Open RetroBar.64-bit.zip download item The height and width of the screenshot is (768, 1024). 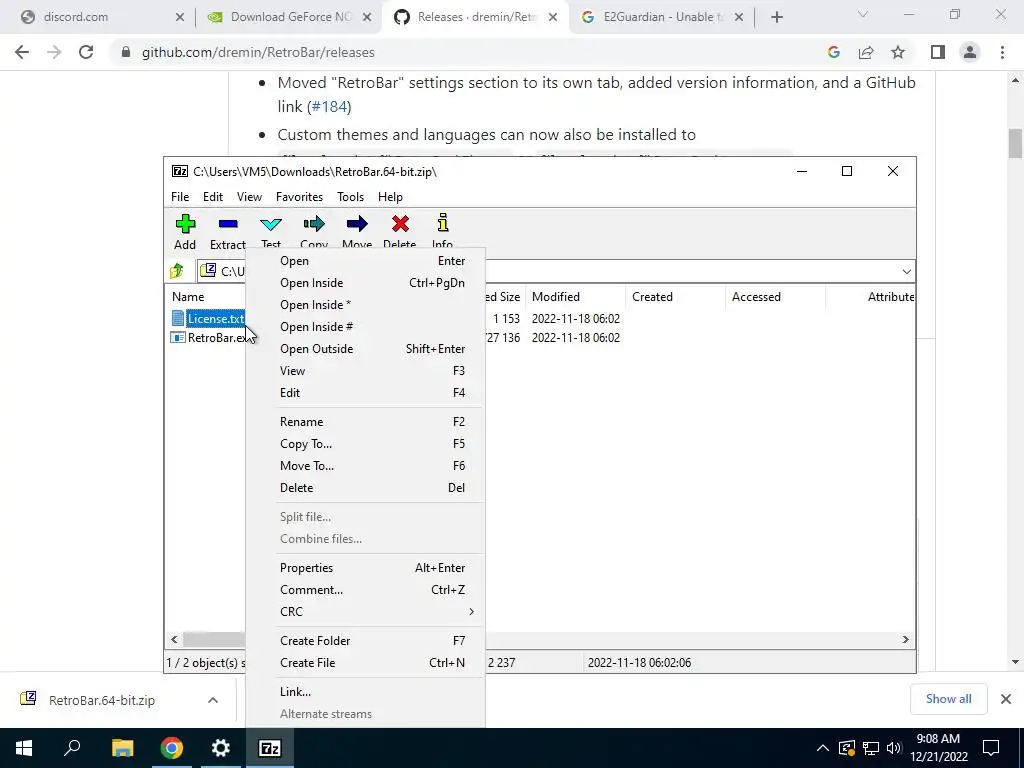(102, 700)
